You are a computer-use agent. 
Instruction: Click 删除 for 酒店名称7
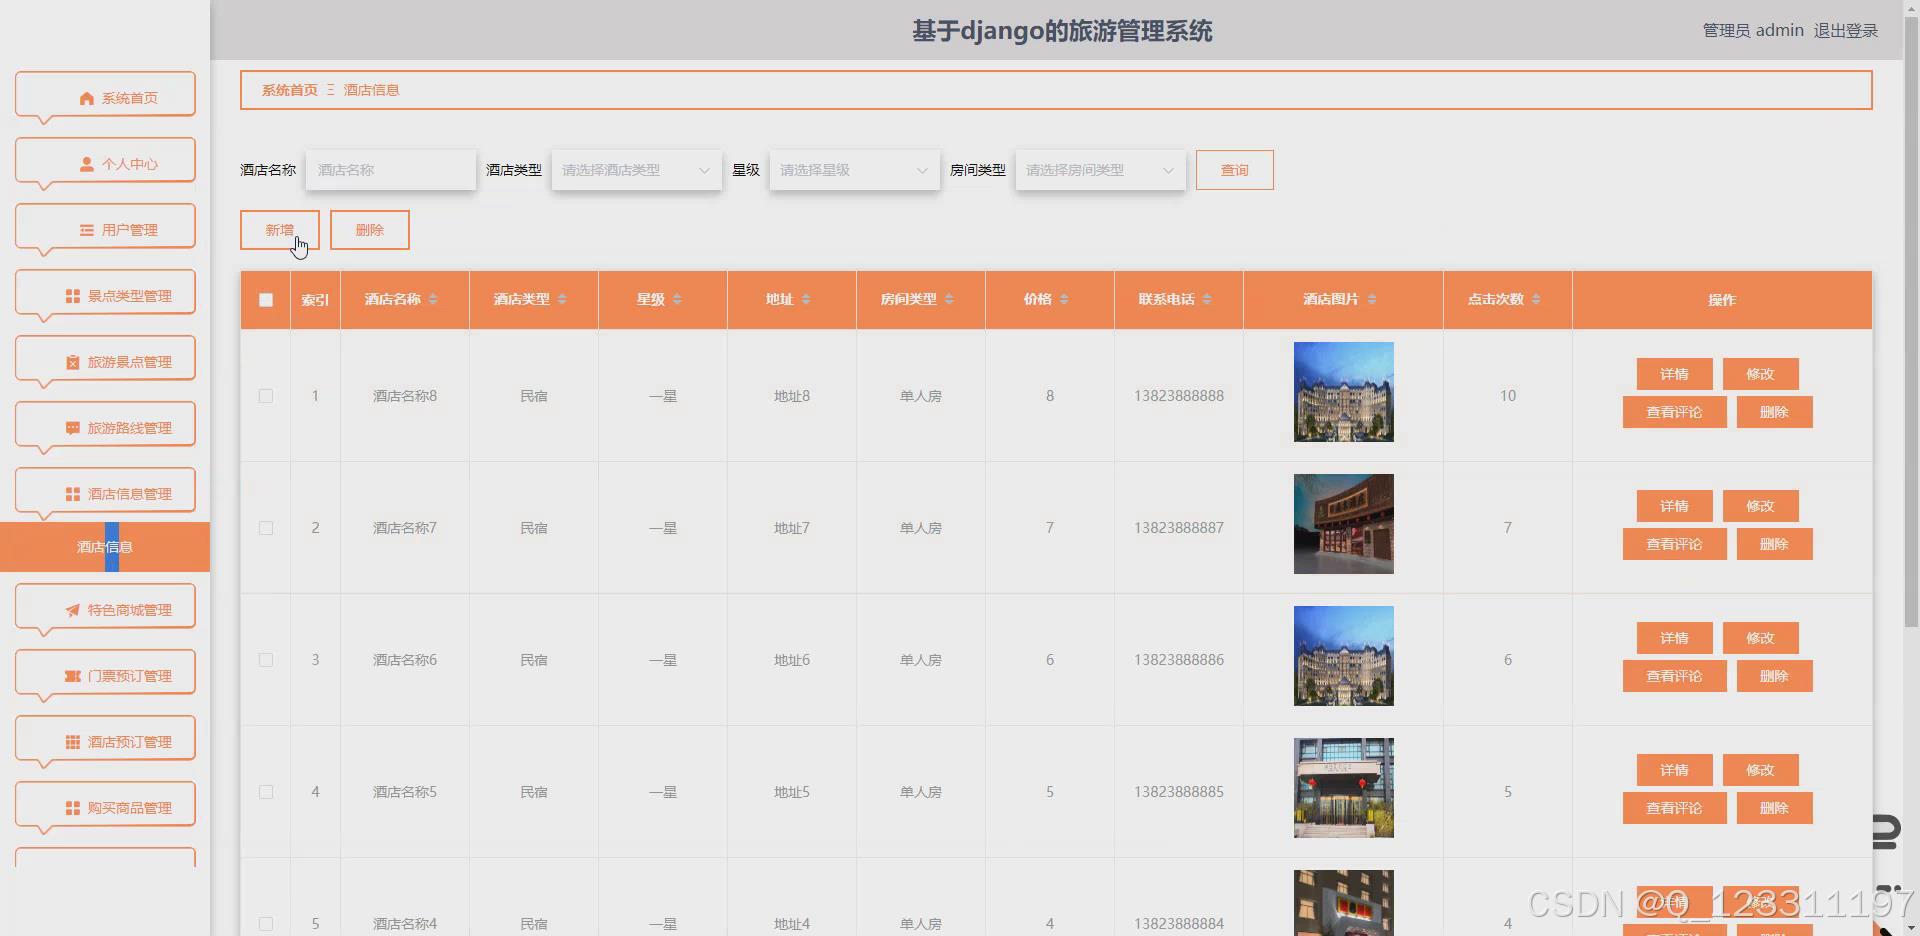coord(1774,544)
